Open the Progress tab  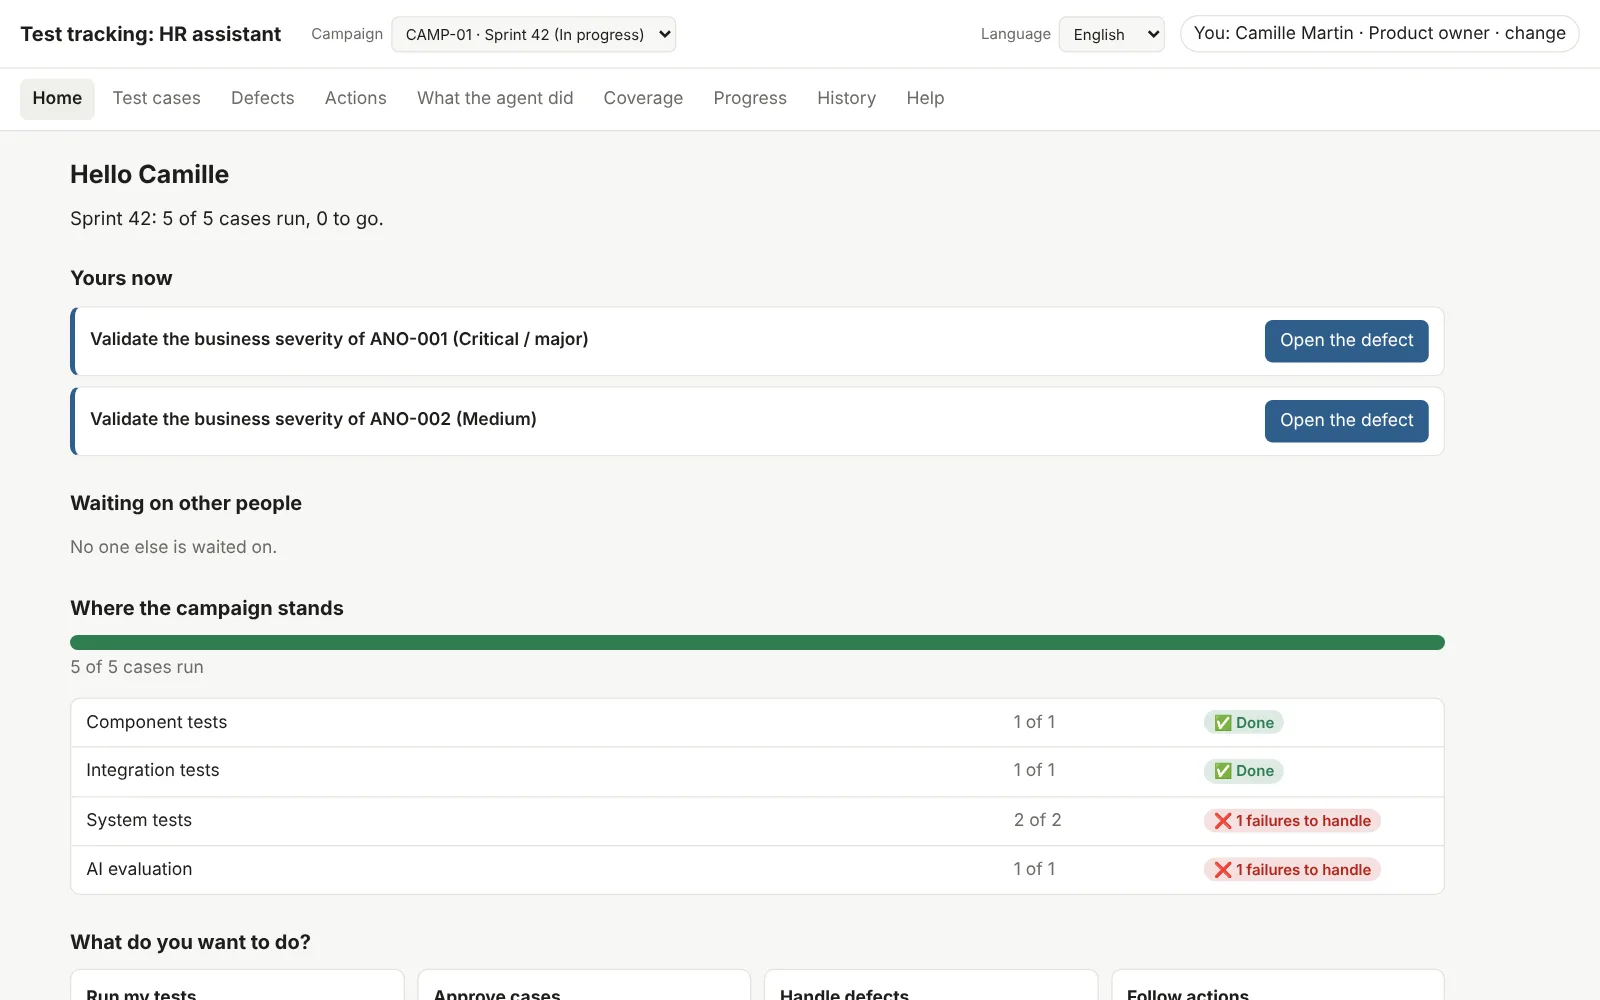(x=750, y=98)
